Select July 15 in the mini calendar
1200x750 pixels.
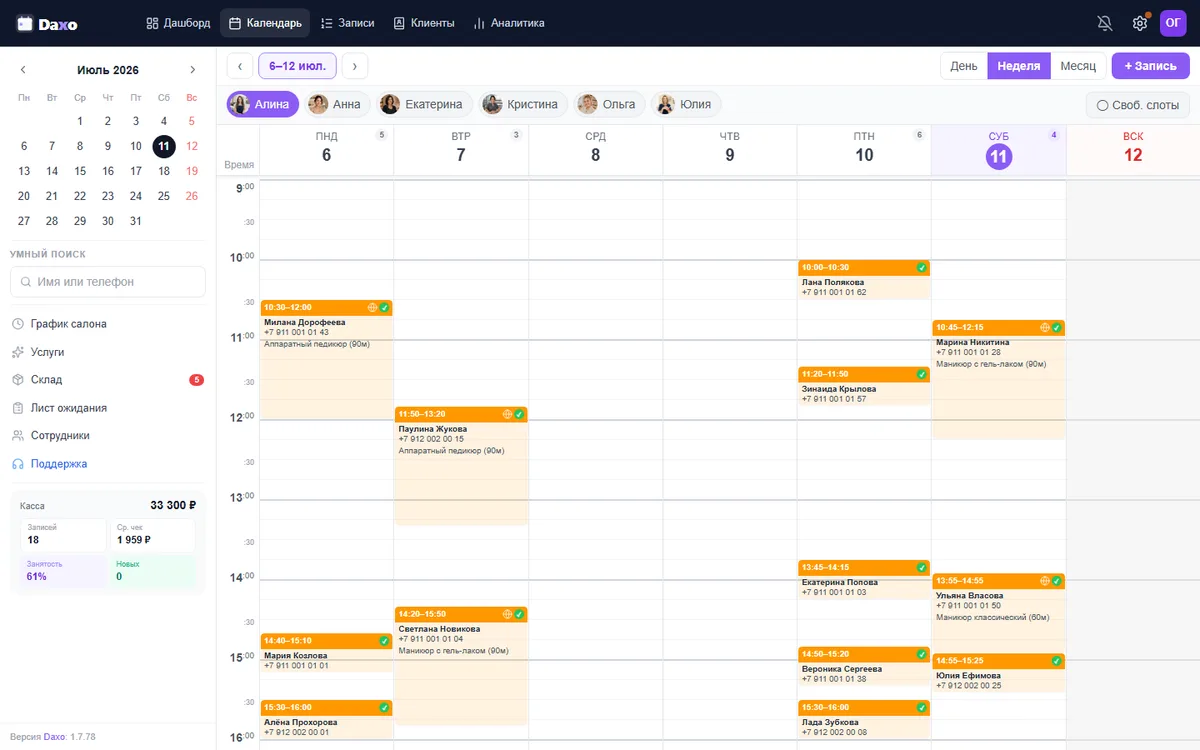80,171
